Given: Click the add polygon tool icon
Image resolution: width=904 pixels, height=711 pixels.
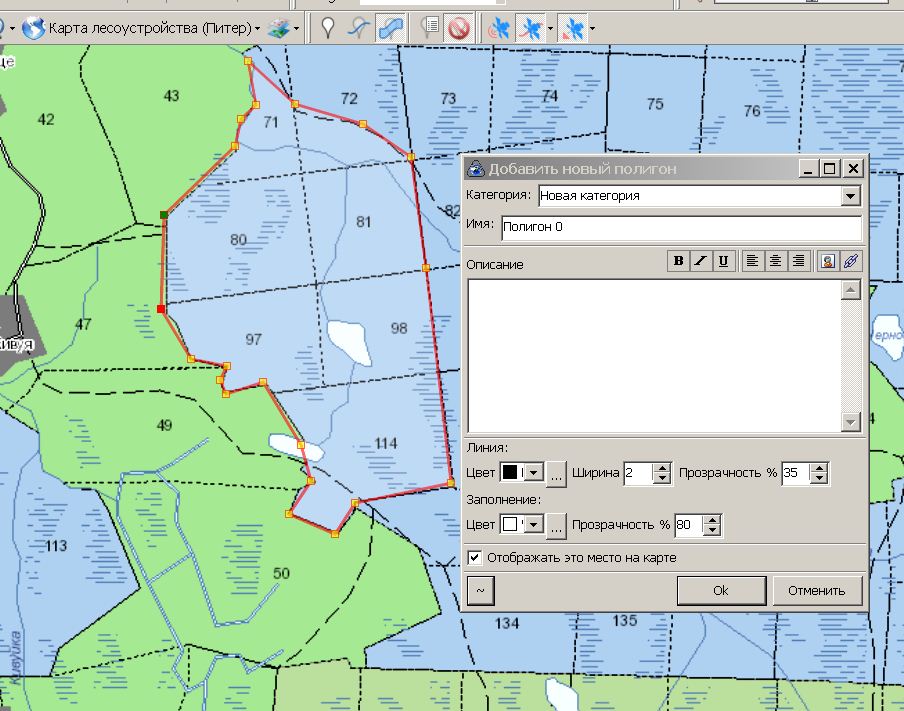Looking at the screenshot, I should [390, 29].
